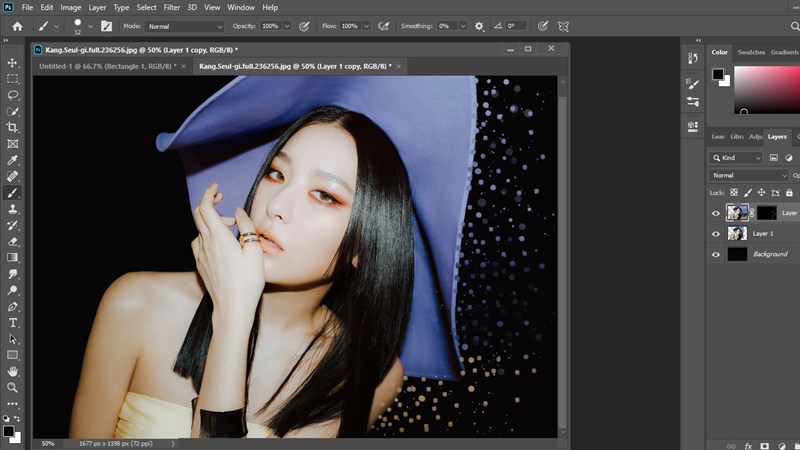Switch to the Untitled-1 document tab
The width and height of the screenshot is (800, 450).
108,66
